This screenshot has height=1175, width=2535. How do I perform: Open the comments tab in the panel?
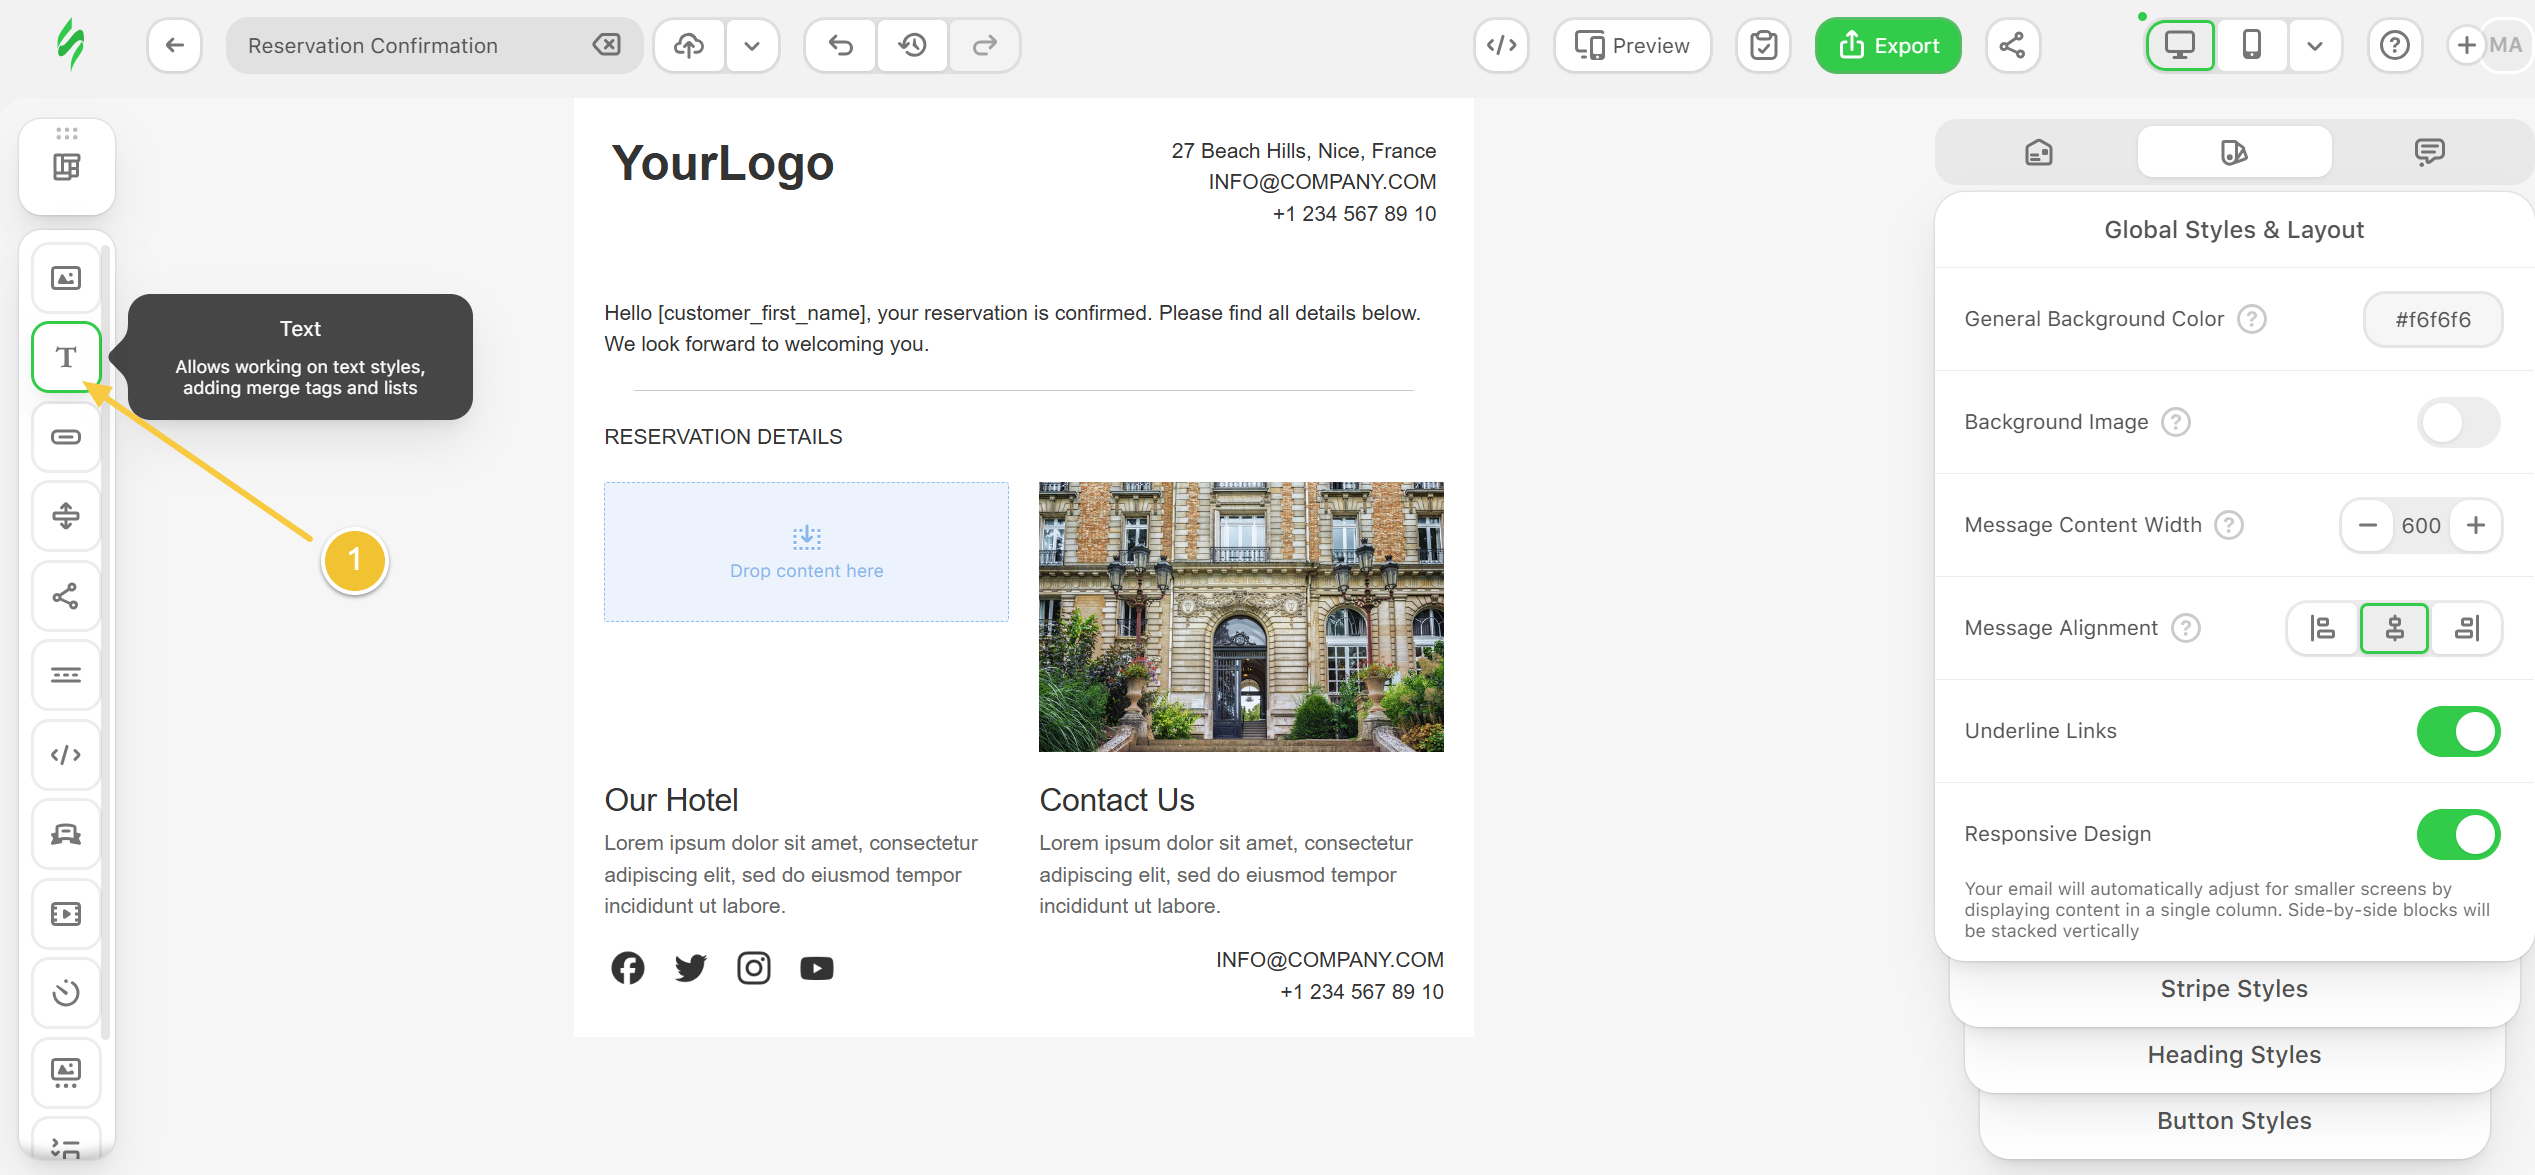2429,152
